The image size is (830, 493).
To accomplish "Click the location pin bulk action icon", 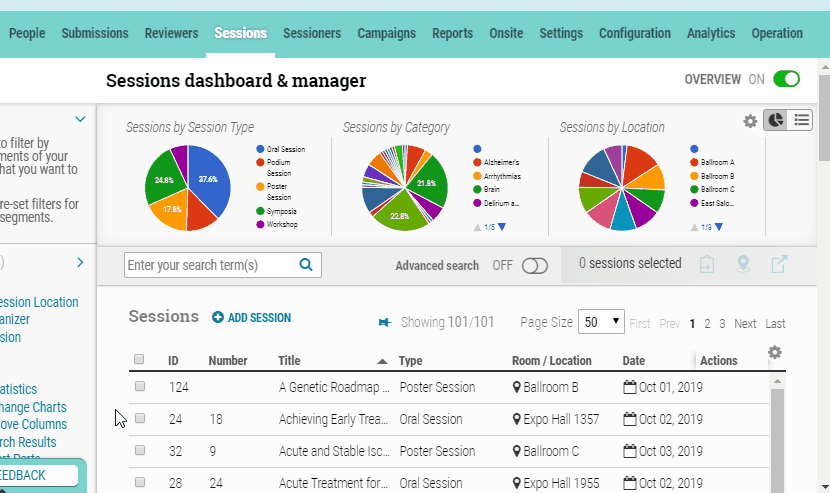I will coord(743,264).
